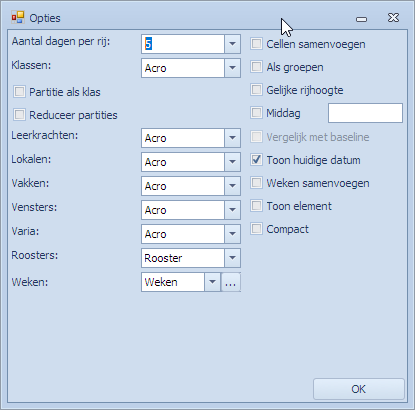The width and height of the screenshot is (415, 410).
Task: Uncheck Toon huidige datum
Action: [256, 160]
